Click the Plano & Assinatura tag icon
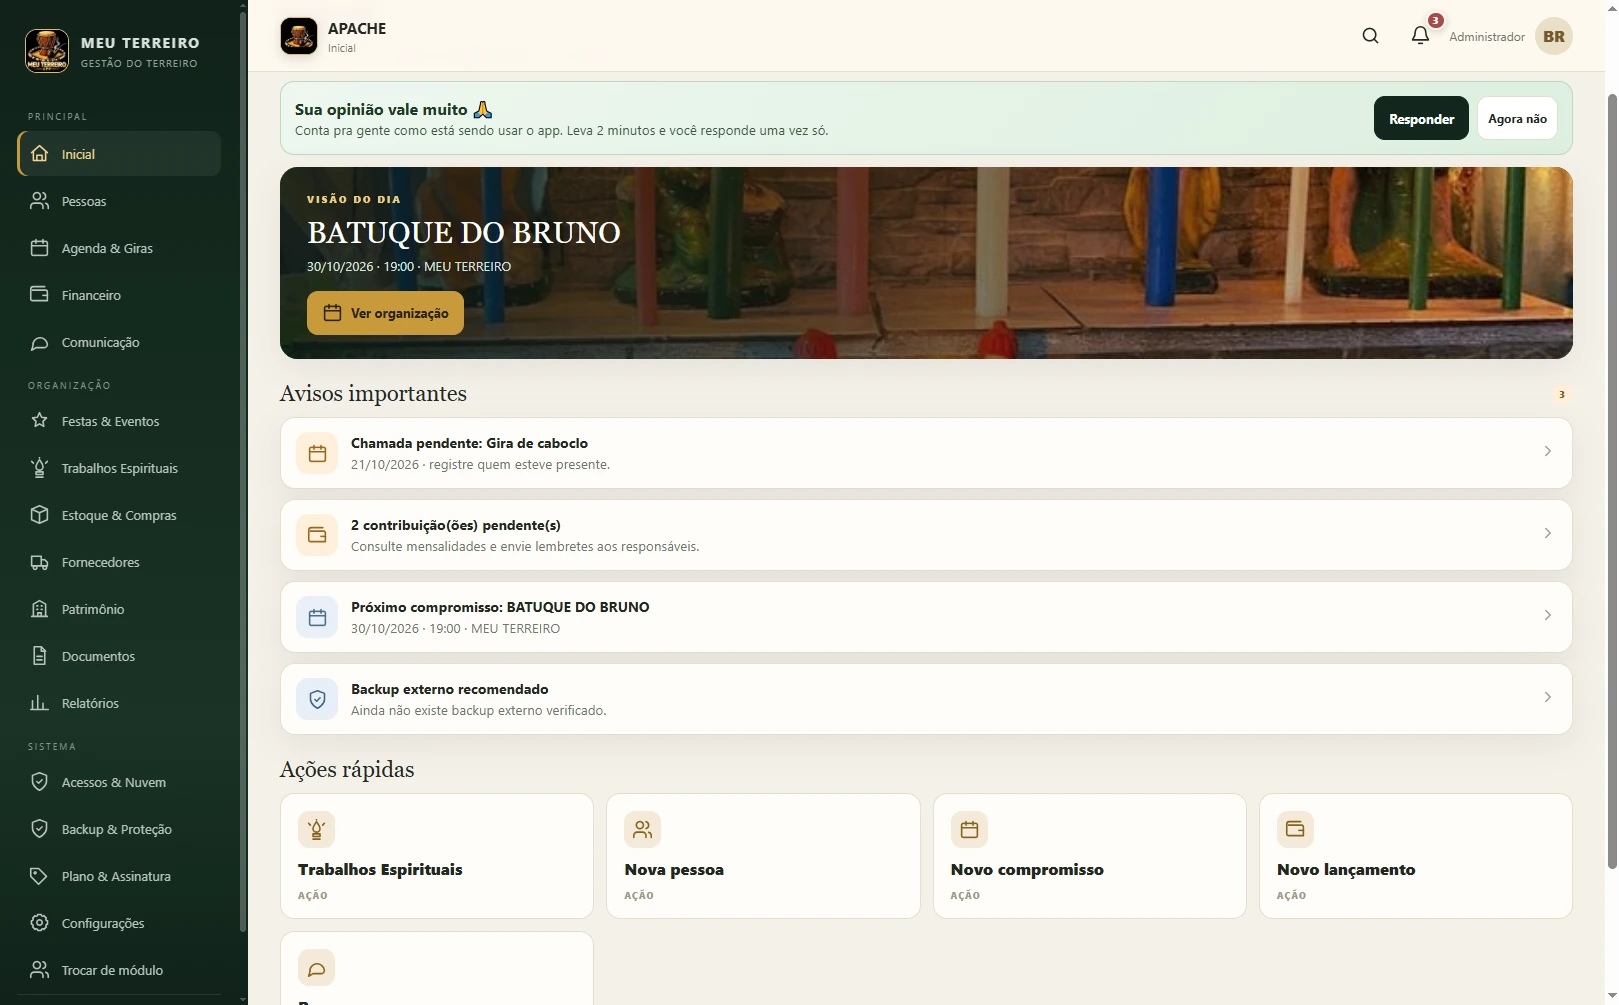This screenshot has height=1005, width=1619. pyautogui.click(x=39, y=876)
